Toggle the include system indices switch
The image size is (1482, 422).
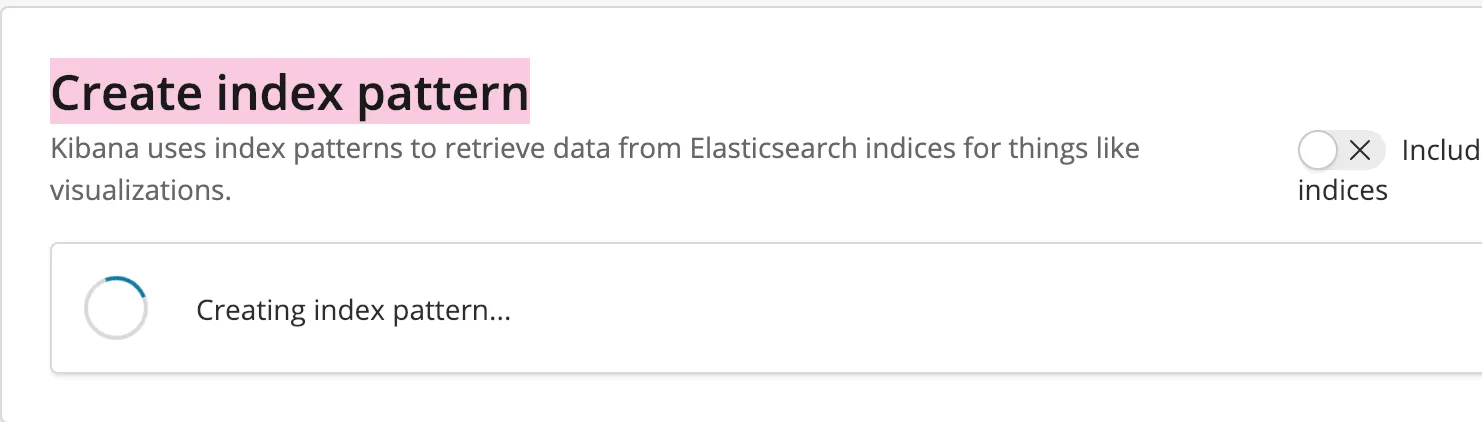(x=1340, y=151)
